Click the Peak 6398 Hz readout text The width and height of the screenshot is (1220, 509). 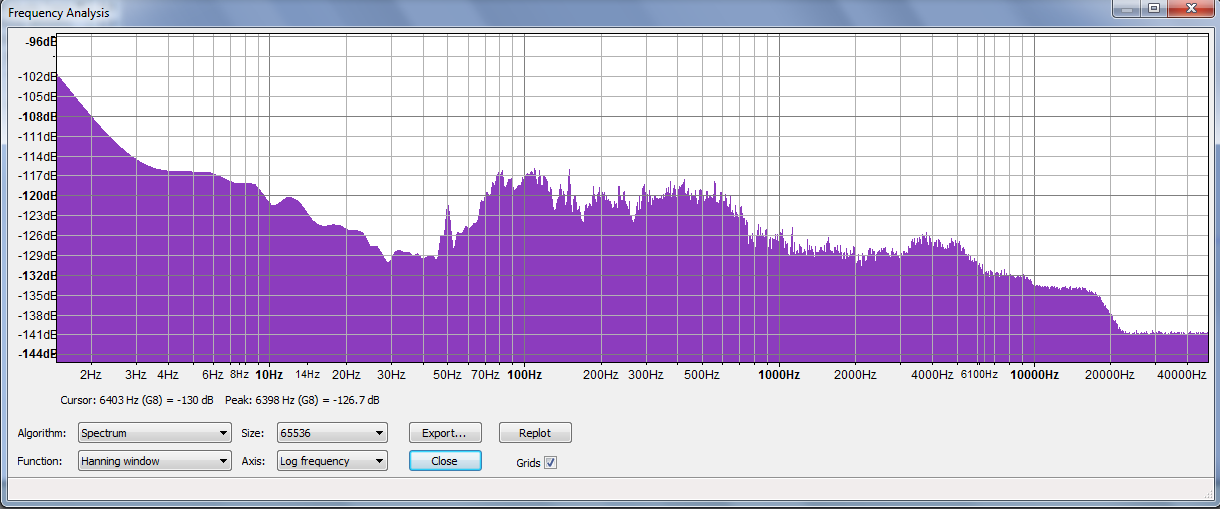click(302, 400)
